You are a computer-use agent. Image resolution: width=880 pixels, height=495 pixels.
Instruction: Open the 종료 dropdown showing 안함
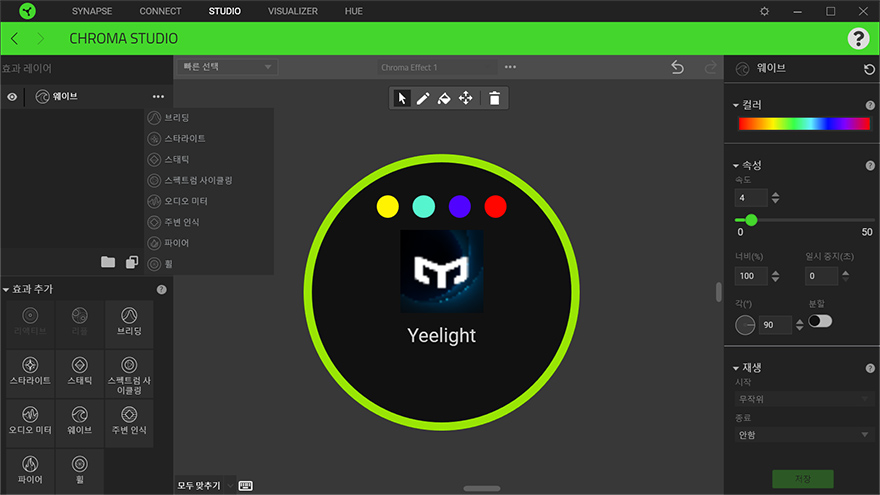pos(803,435)
